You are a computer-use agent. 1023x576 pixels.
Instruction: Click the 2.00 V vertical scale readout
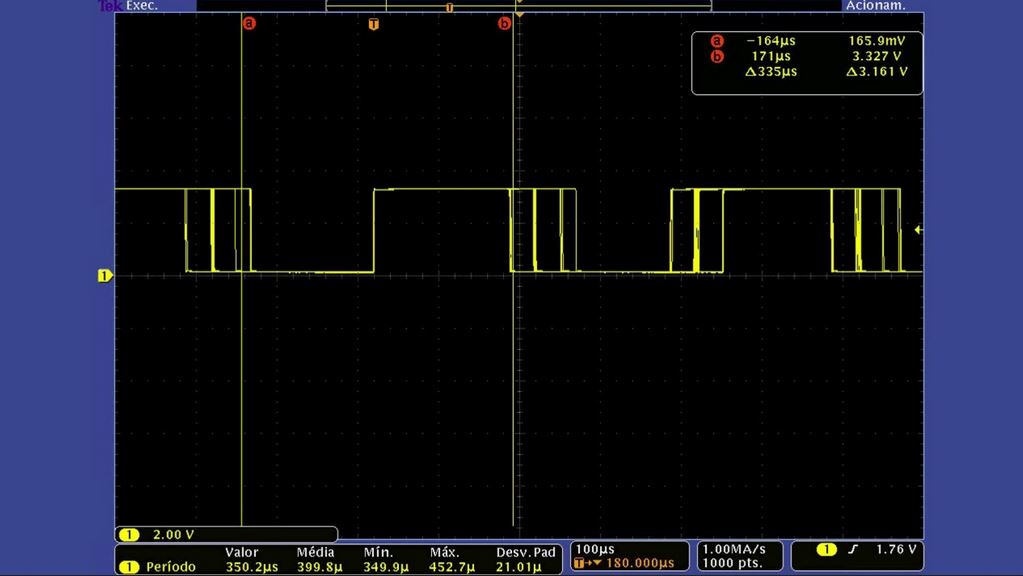click(x=174, y=534)
